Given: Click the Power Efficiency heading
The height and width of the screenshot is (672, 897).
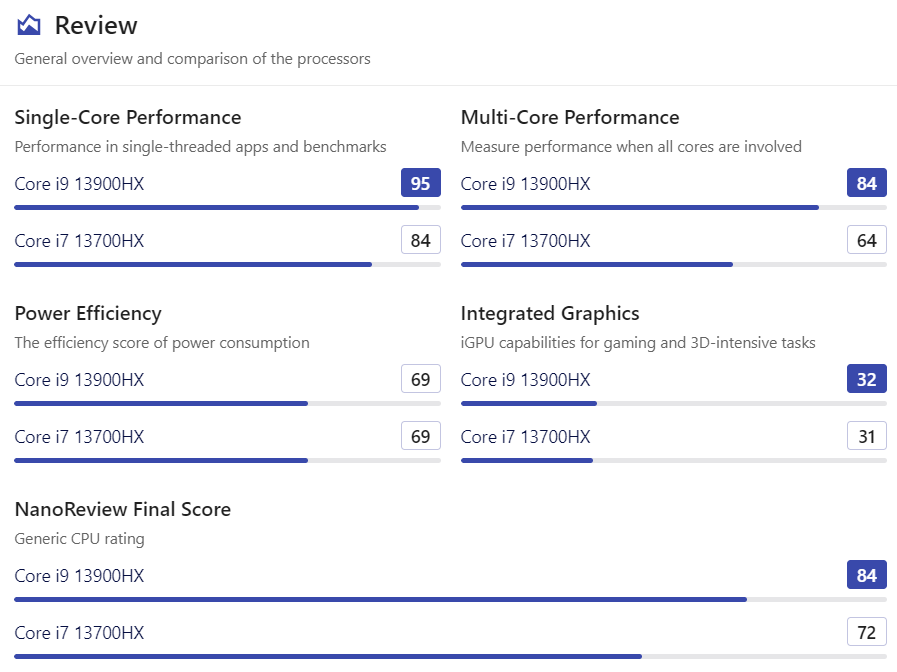Looking at the screenshot, I should pos(88,314).
